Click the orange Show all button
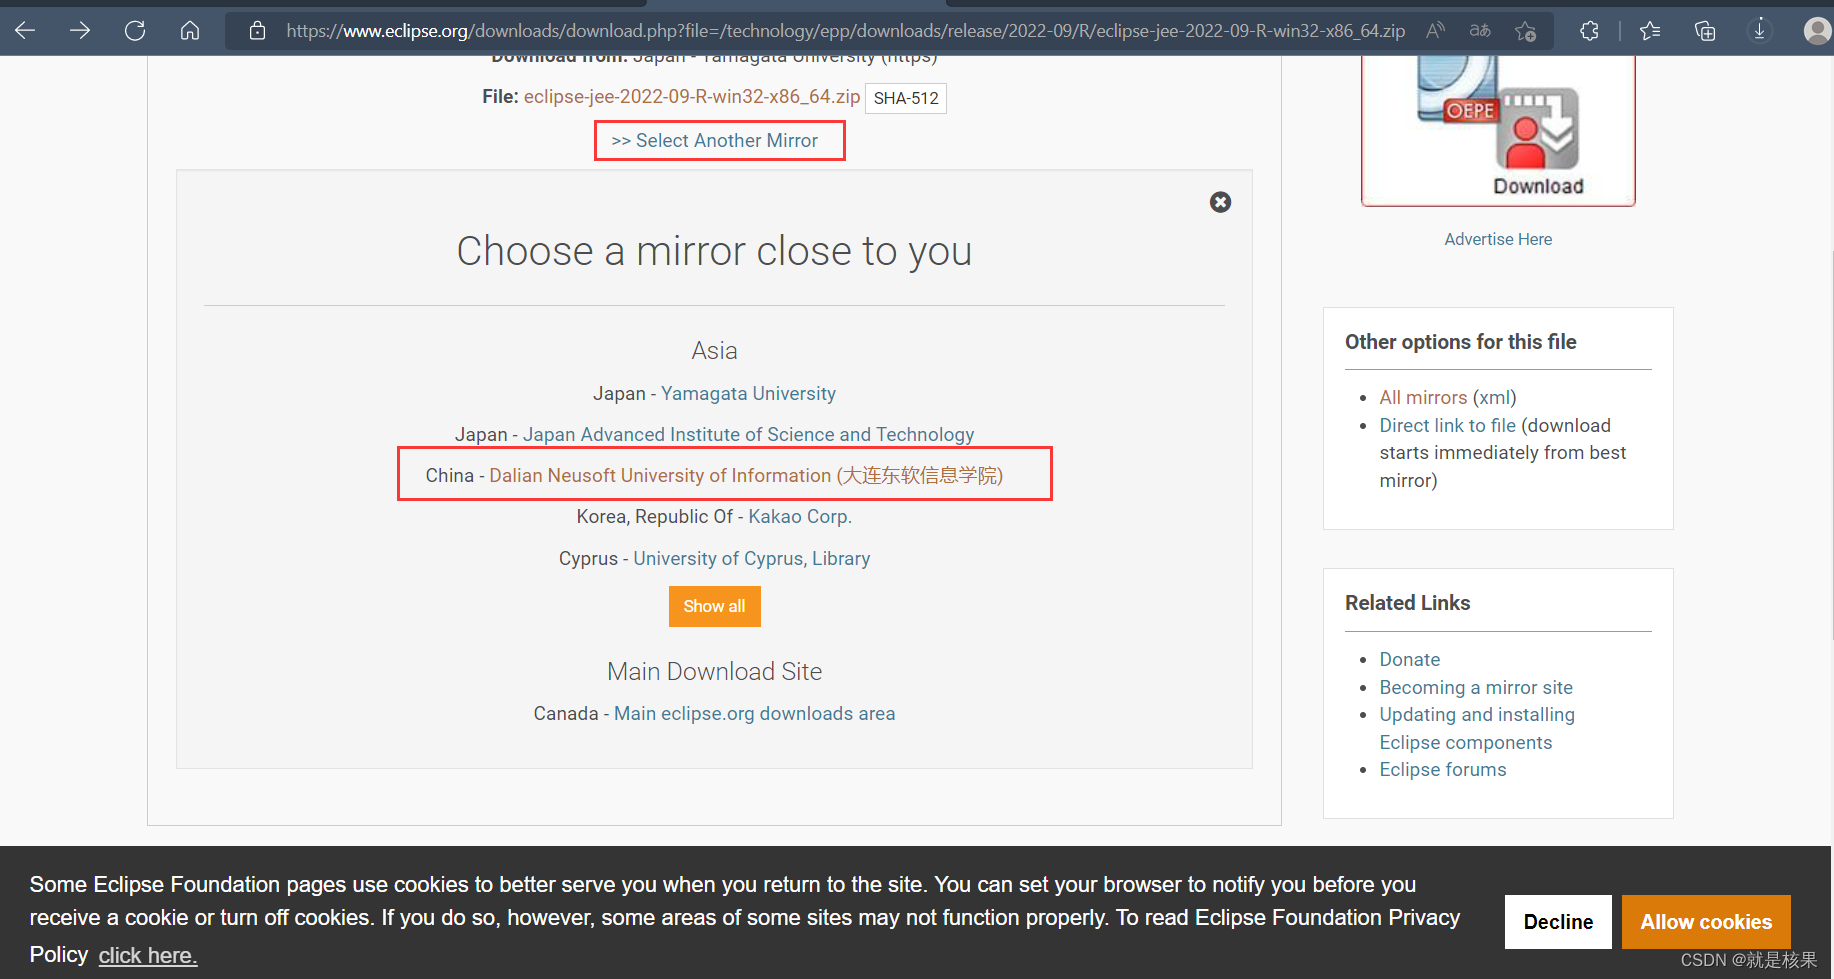1834x979 pixels. (x=714, y=607)
